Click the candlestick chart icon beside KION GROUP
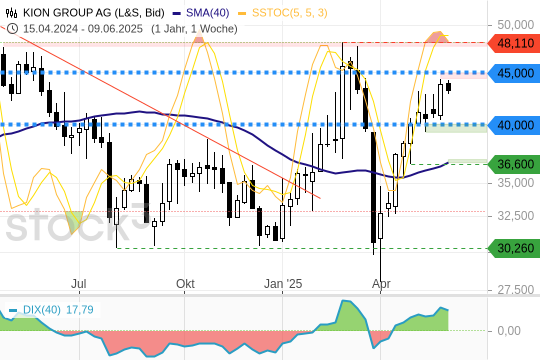The width and height of the screenshot is (540, 360). (11, 13)
